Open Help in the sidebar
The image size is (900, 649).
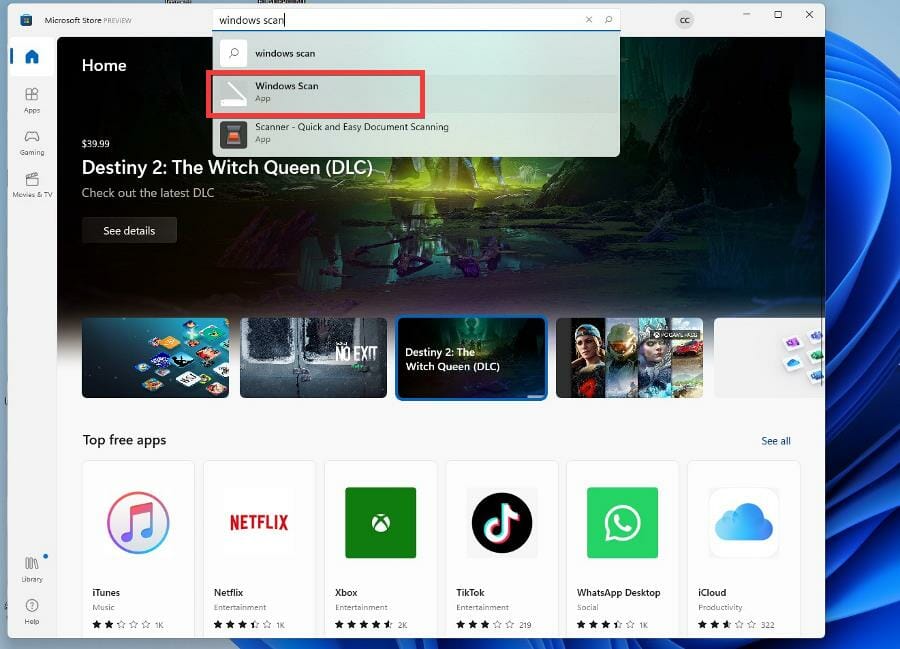32,611
